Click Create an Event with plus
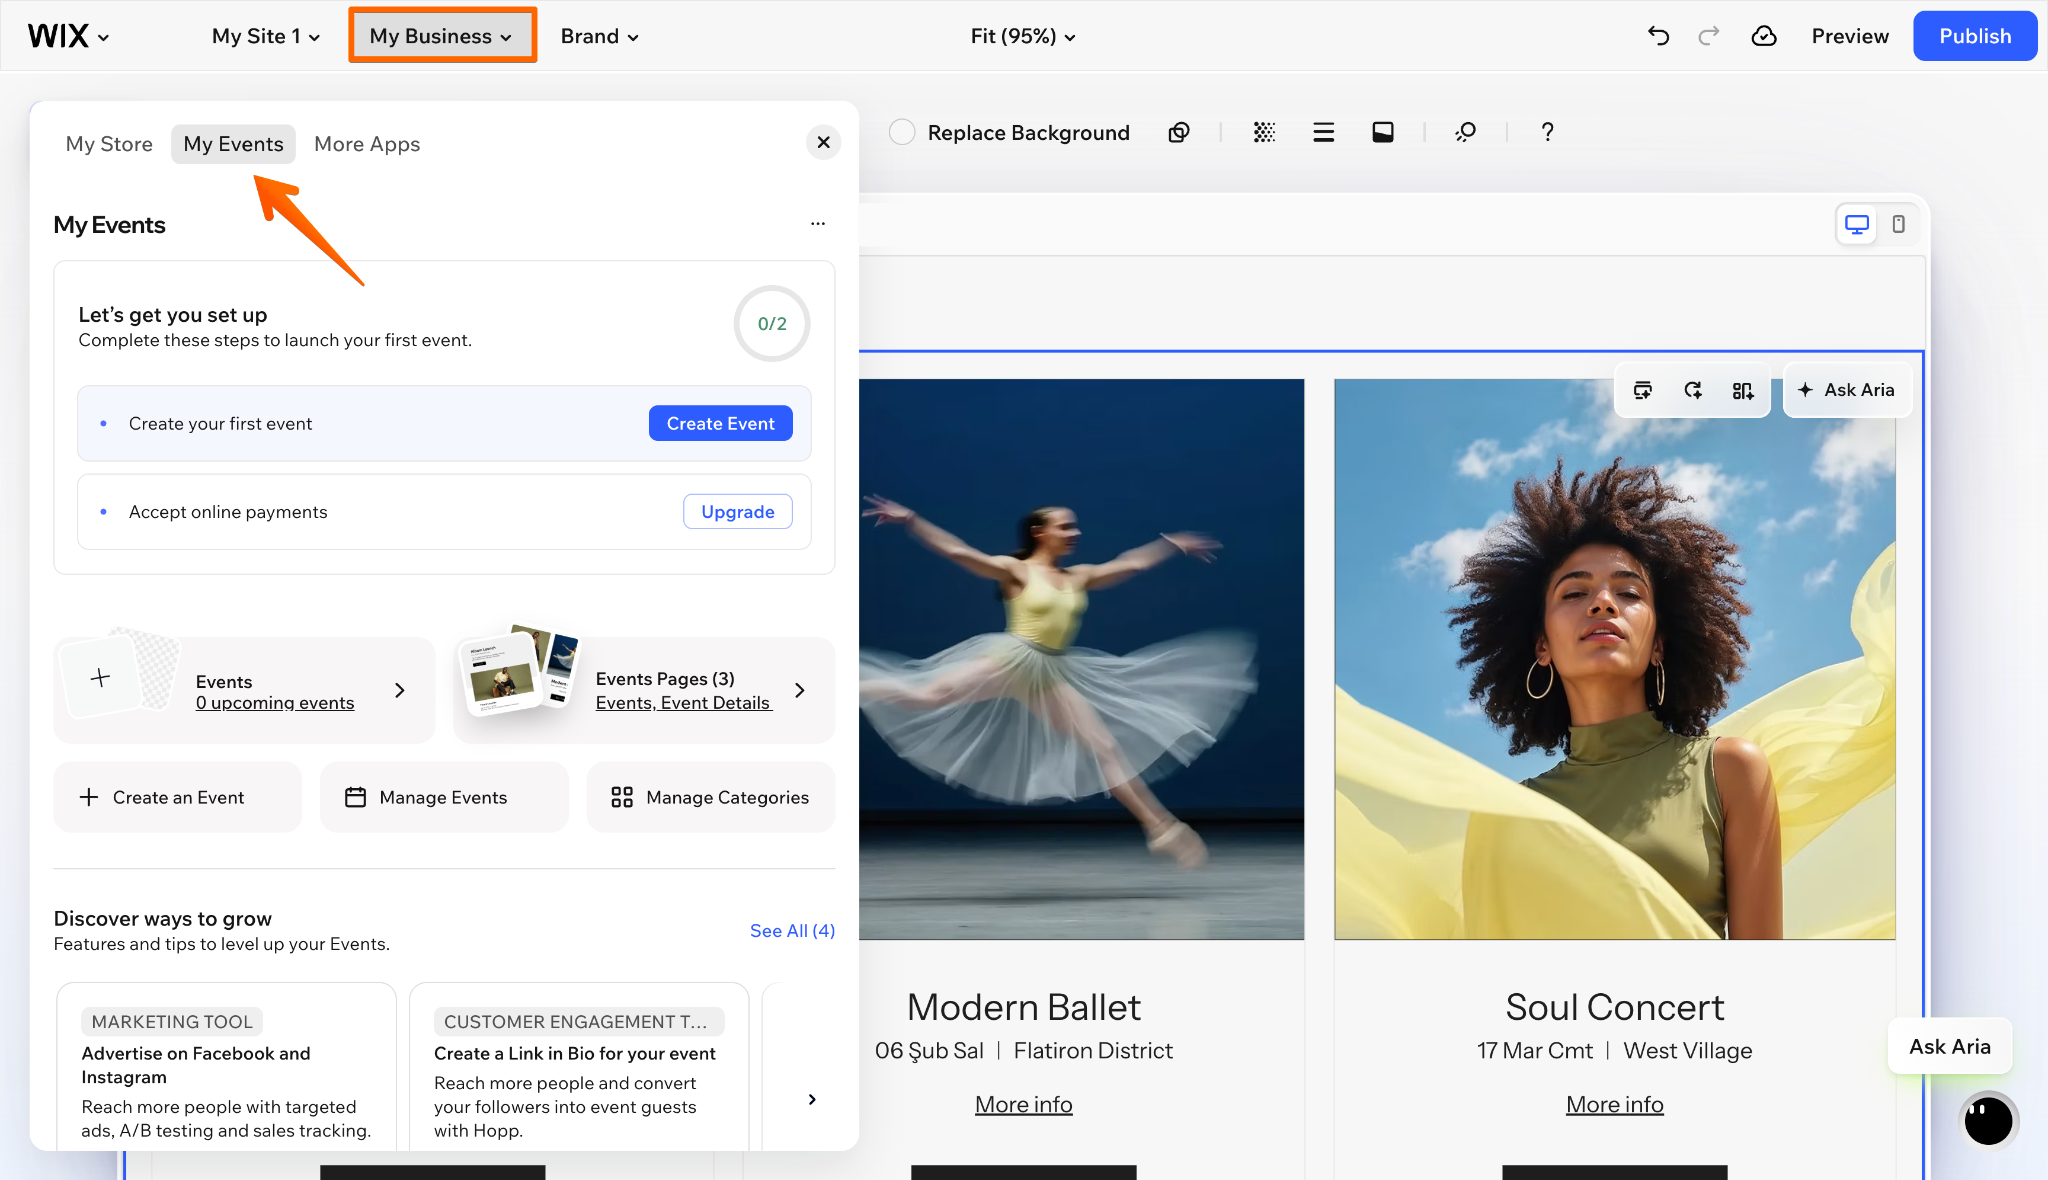The image size is (2048, 1180). point(177,797)
